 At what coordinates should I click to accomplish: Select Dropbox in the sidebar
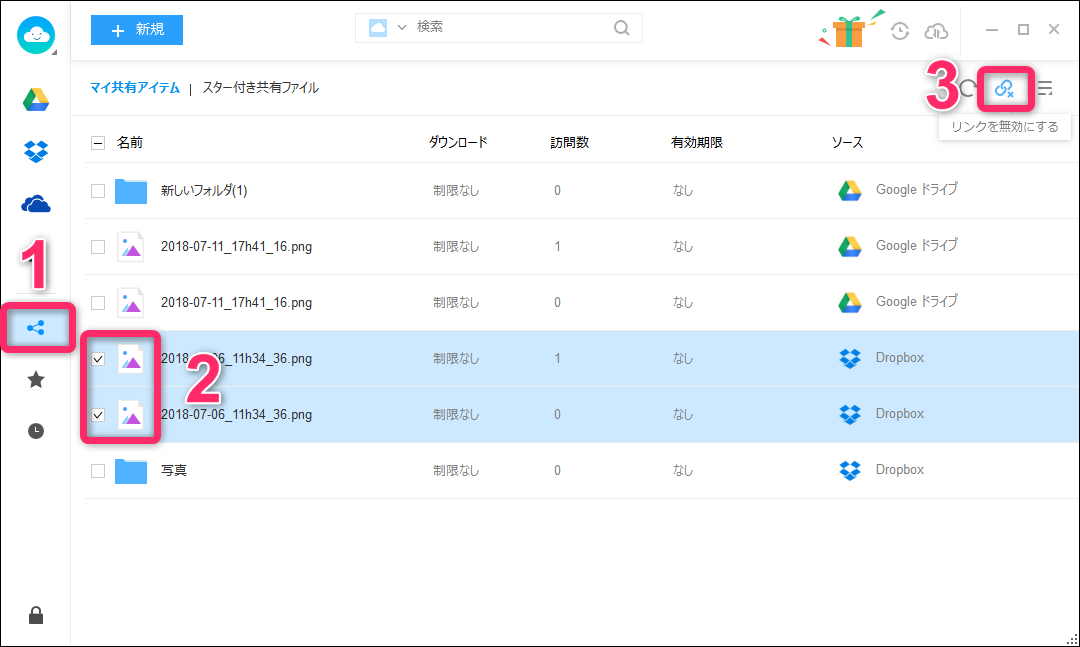(36, 150)
